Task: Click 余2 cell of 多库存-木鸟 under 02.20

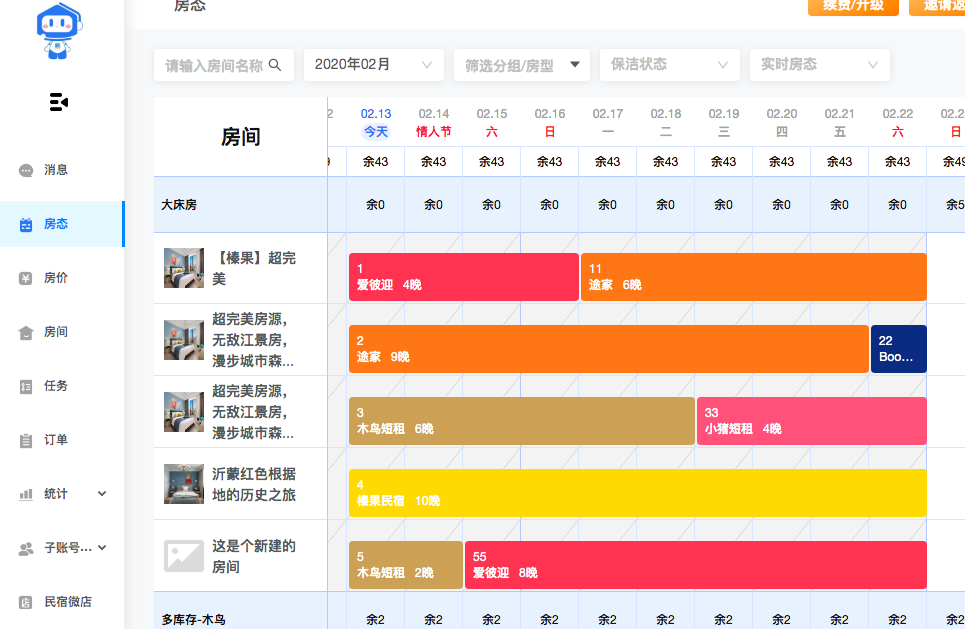Action: click(782, 620)
